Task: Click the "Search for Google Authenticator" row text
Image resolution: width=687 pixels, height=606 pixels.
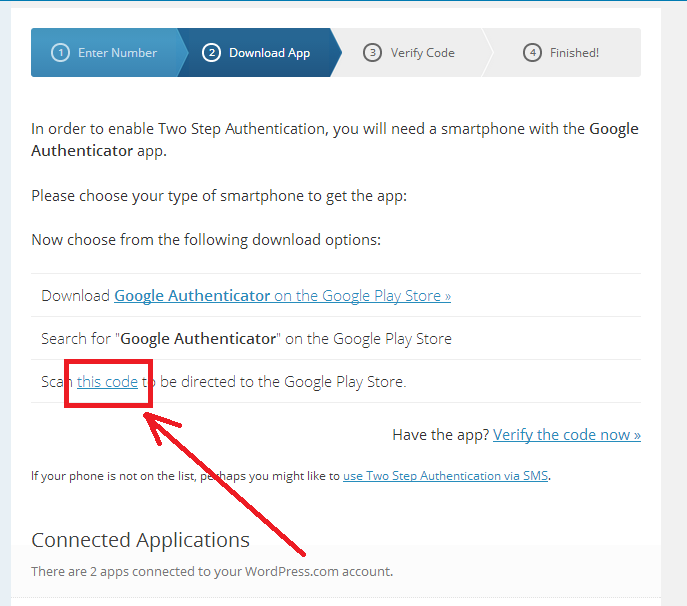Action: [246, 339]
